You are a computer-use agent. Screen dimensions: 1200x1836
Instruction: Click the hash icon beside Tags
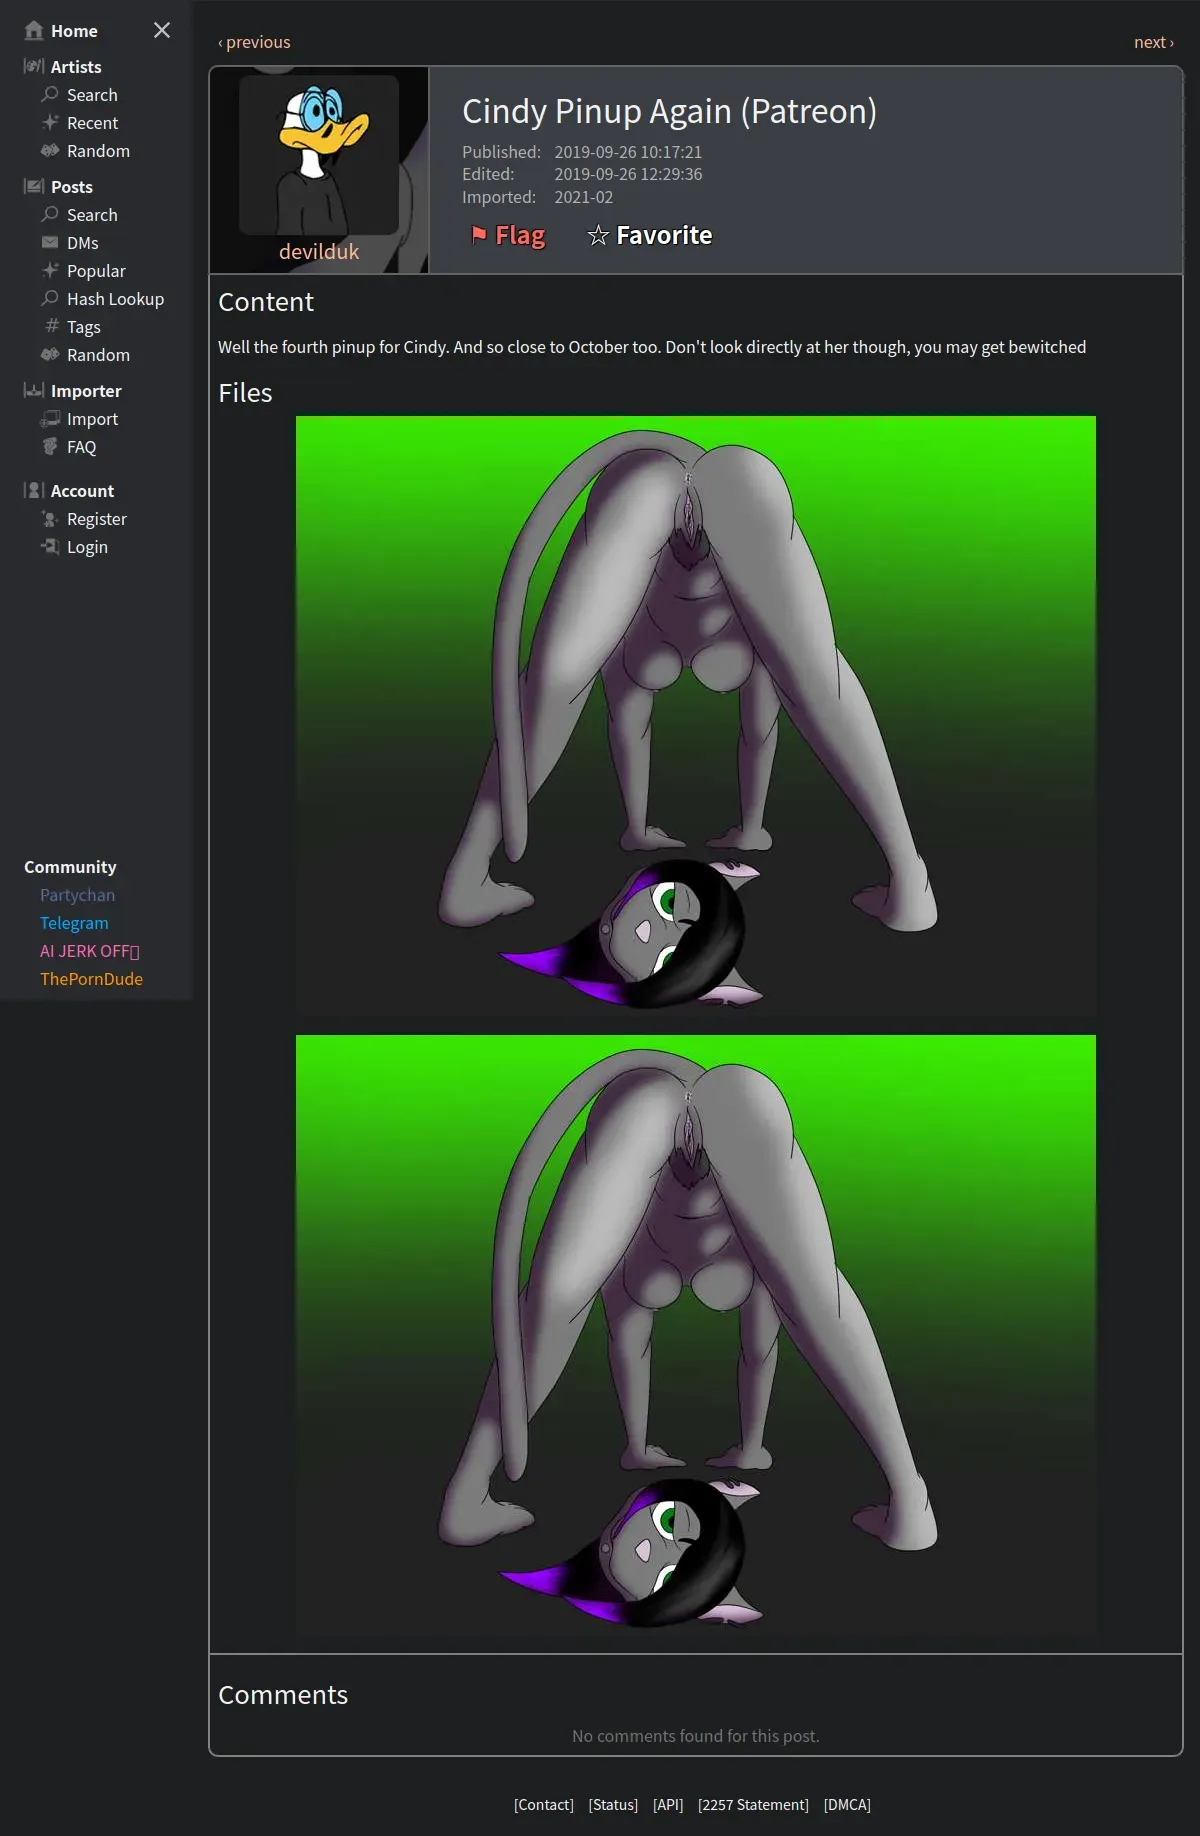52,326
